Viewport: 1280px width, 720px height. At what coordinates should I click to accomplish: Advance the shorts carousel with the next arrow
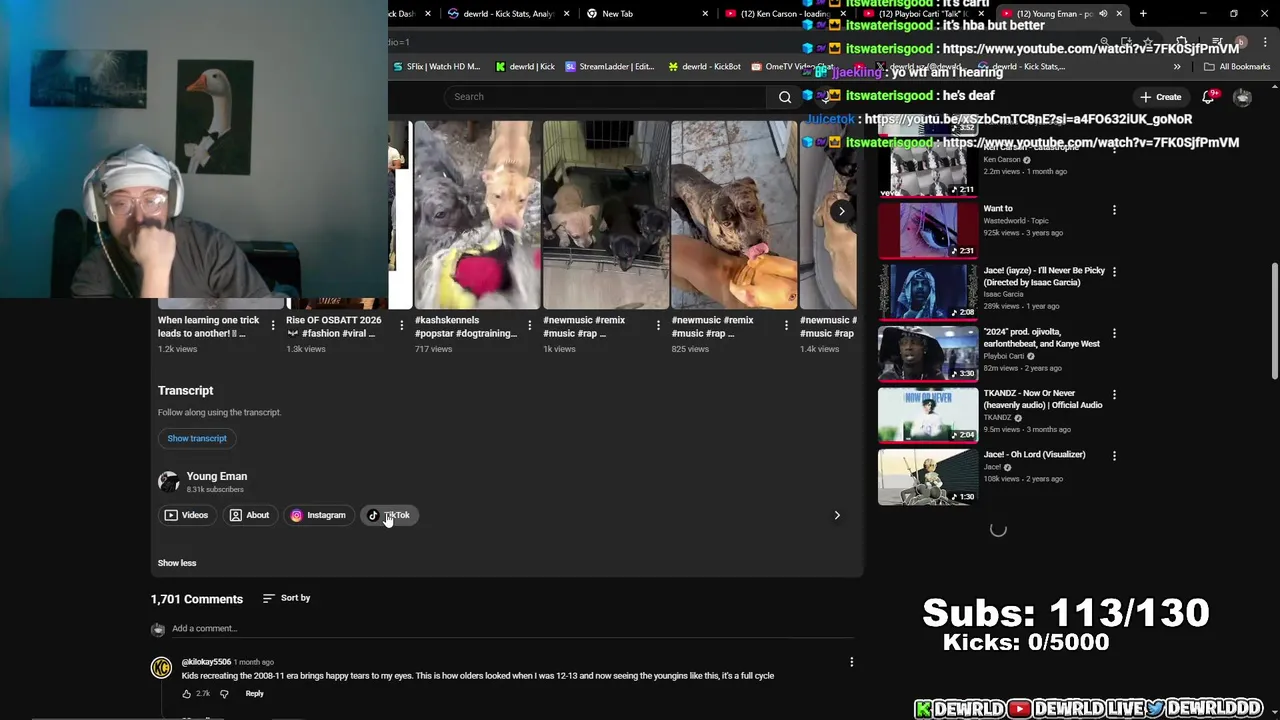pos(841,211)
